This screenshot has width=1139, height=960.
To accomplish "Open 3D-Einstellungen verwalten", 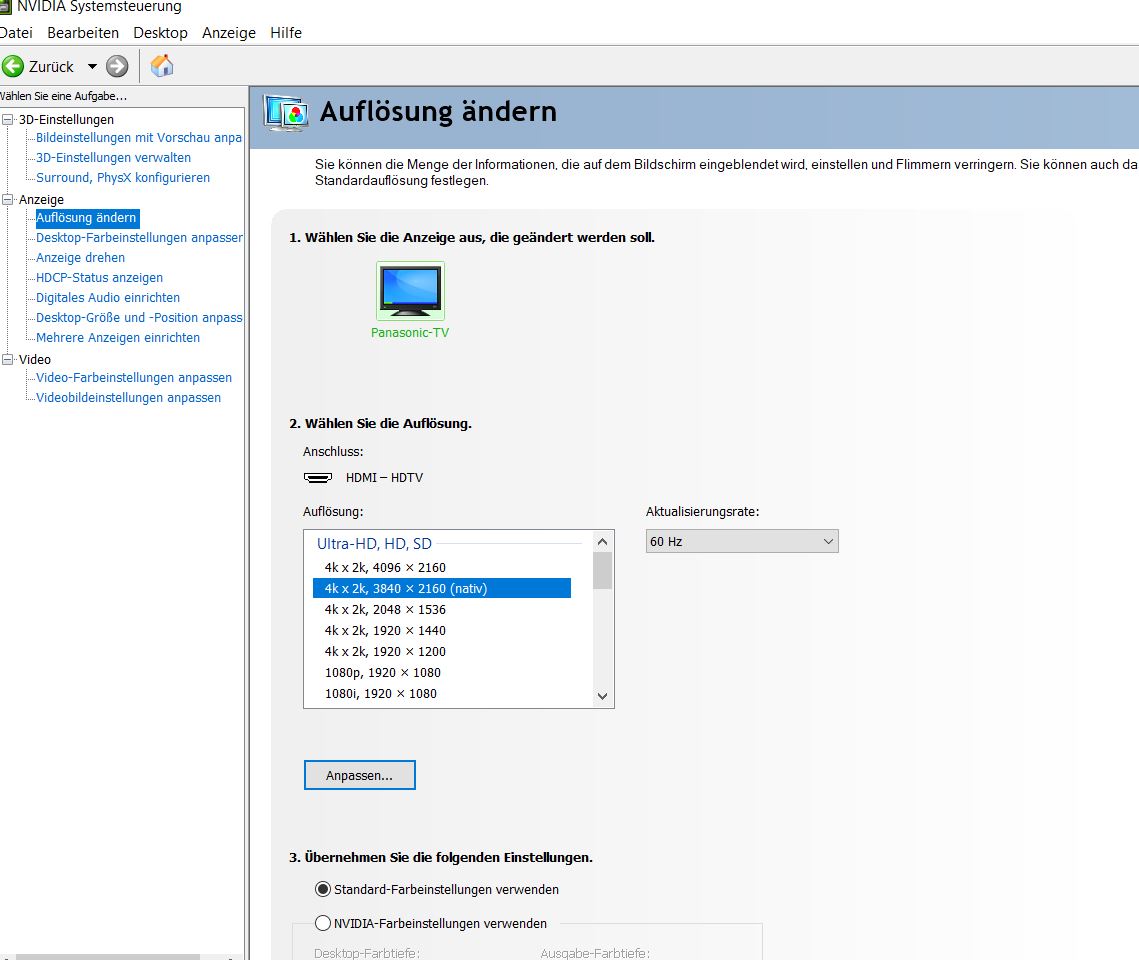I will coord(113,158).
